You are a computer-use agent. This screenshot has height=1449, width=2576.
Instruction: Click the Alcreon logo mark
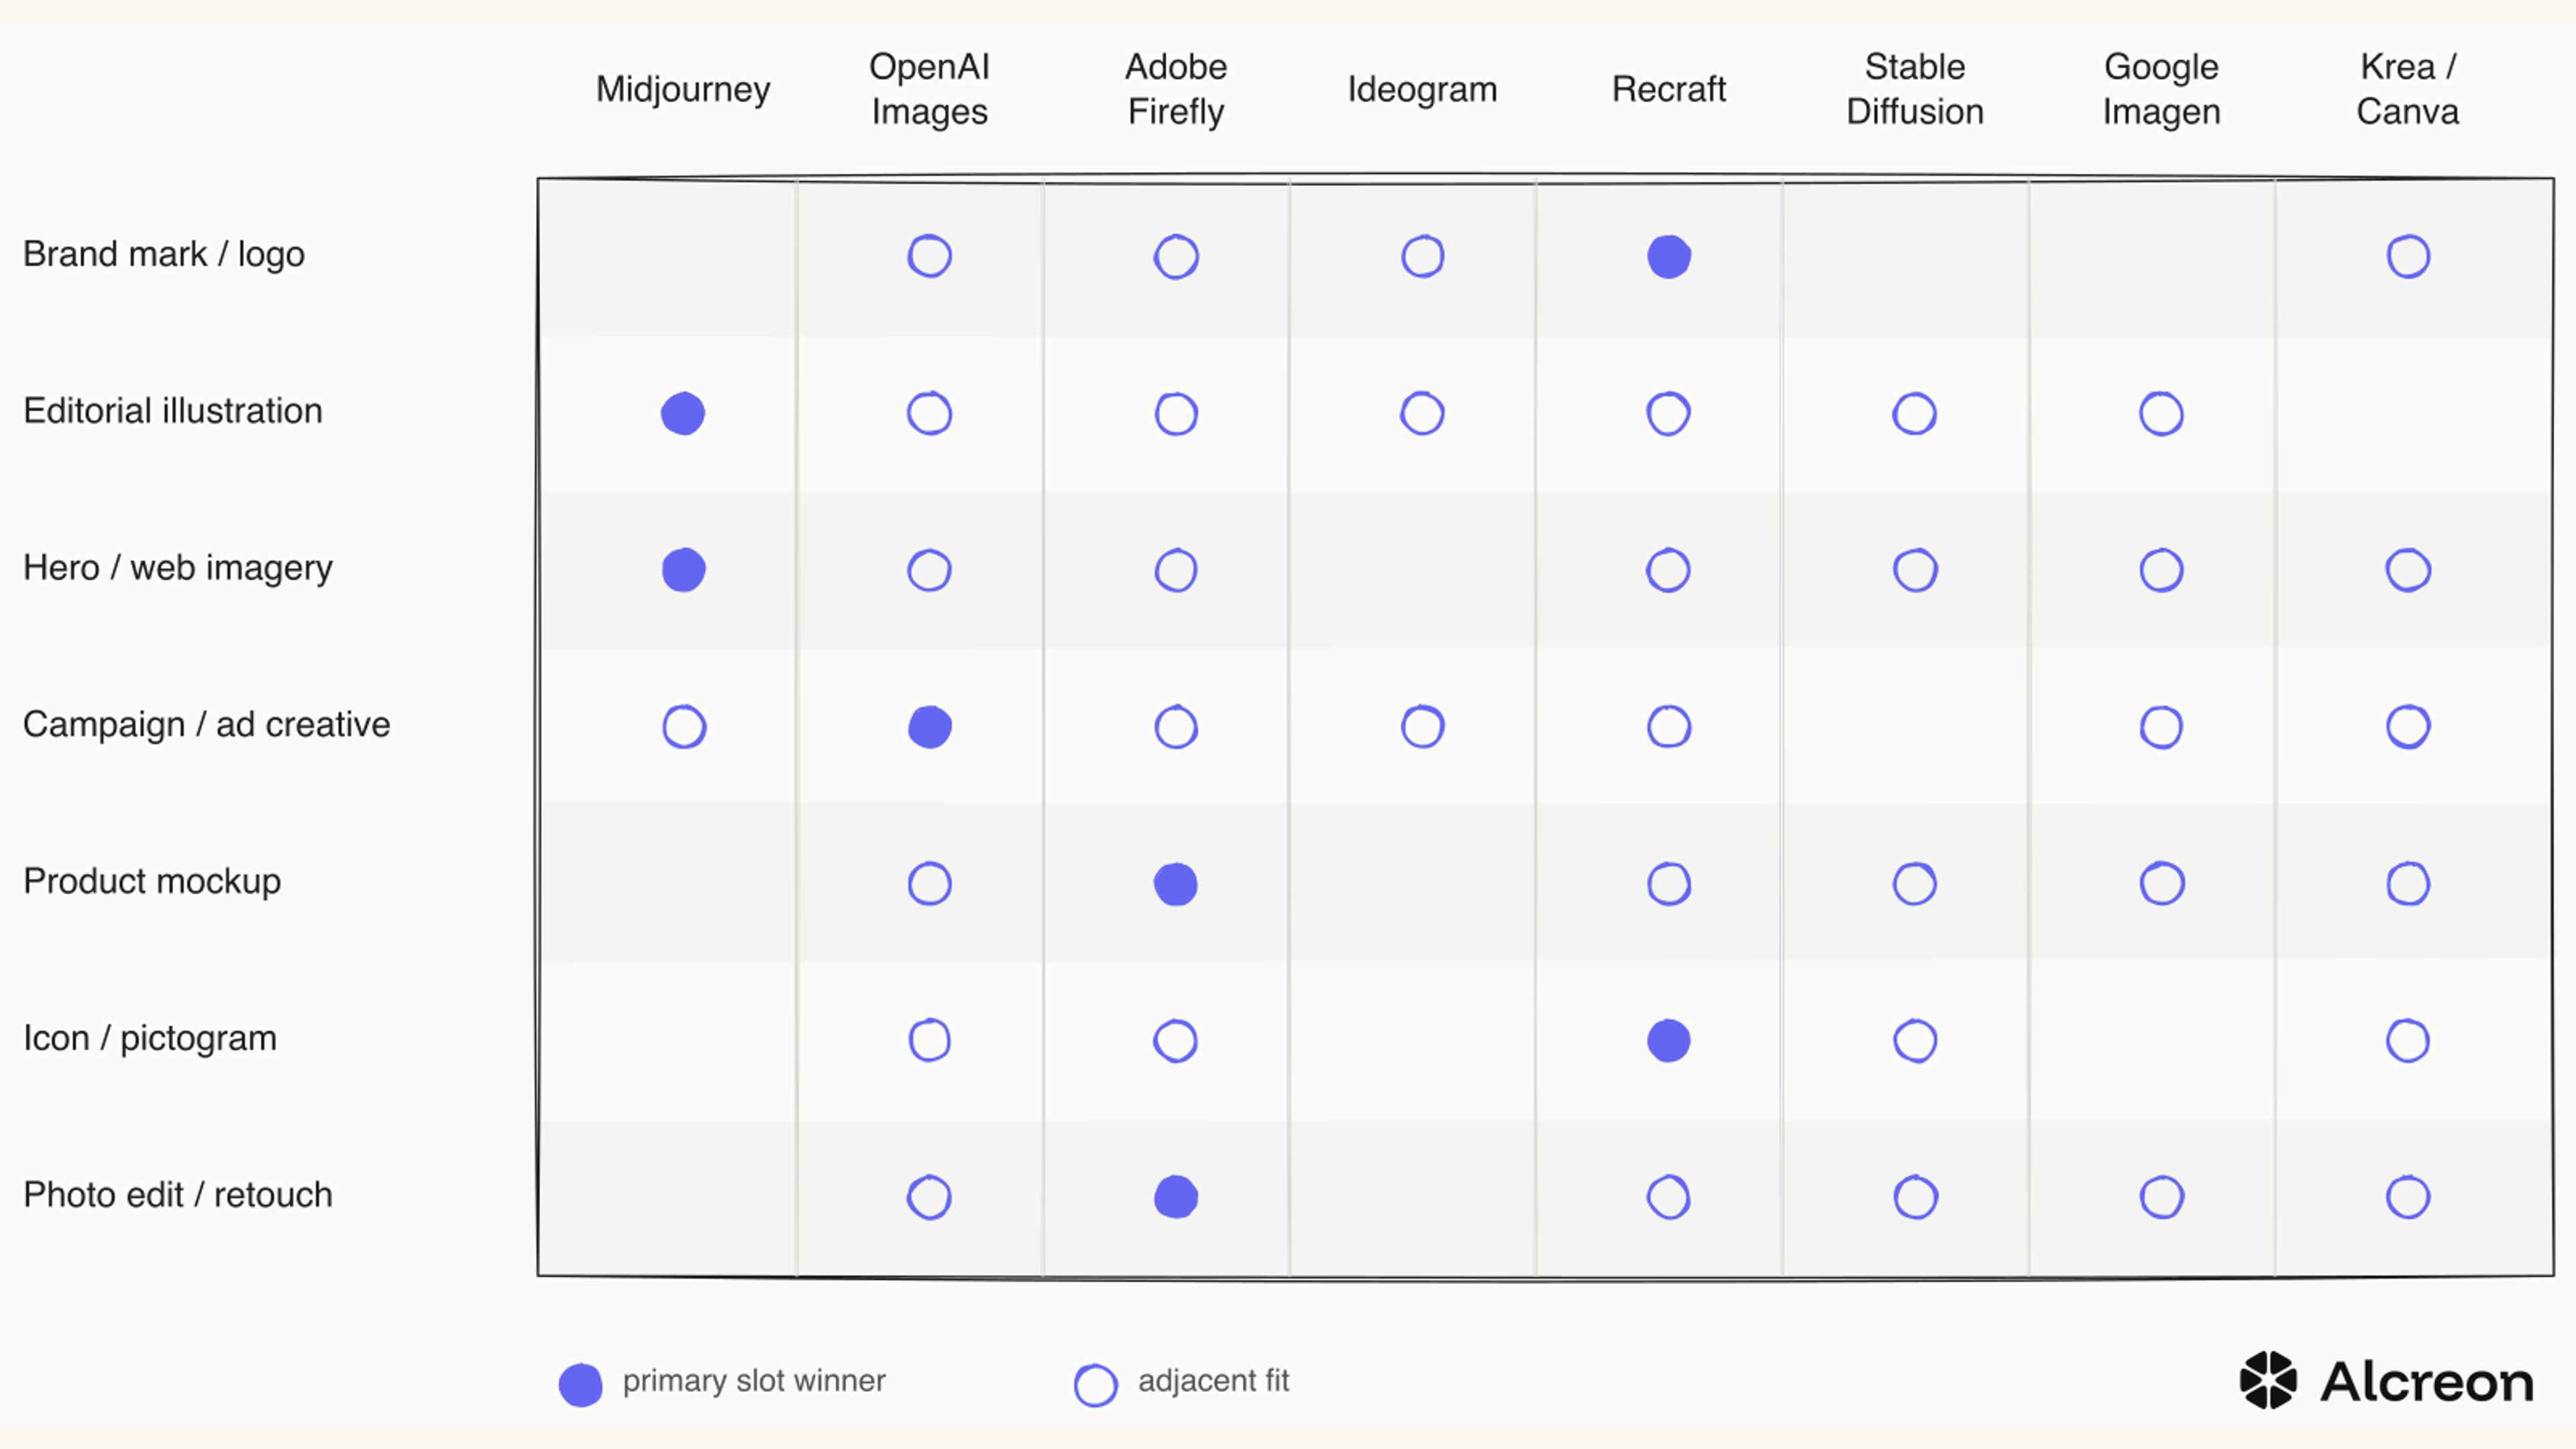(2268, 1380)
